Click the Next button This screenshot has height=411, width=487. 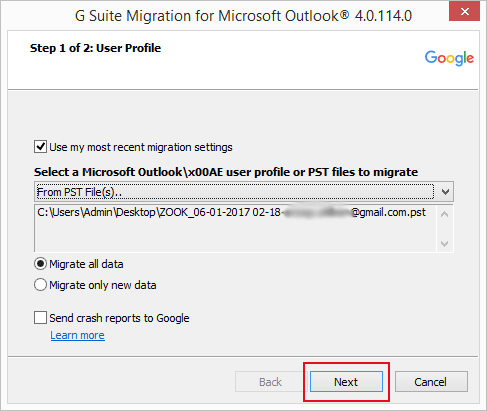(346, 382)
